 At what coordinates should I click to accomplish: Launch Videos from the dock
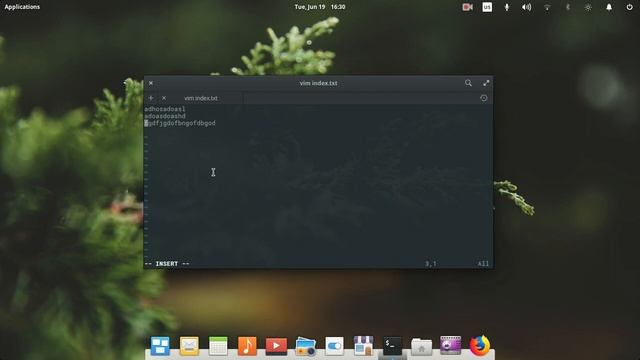[276, 346]
